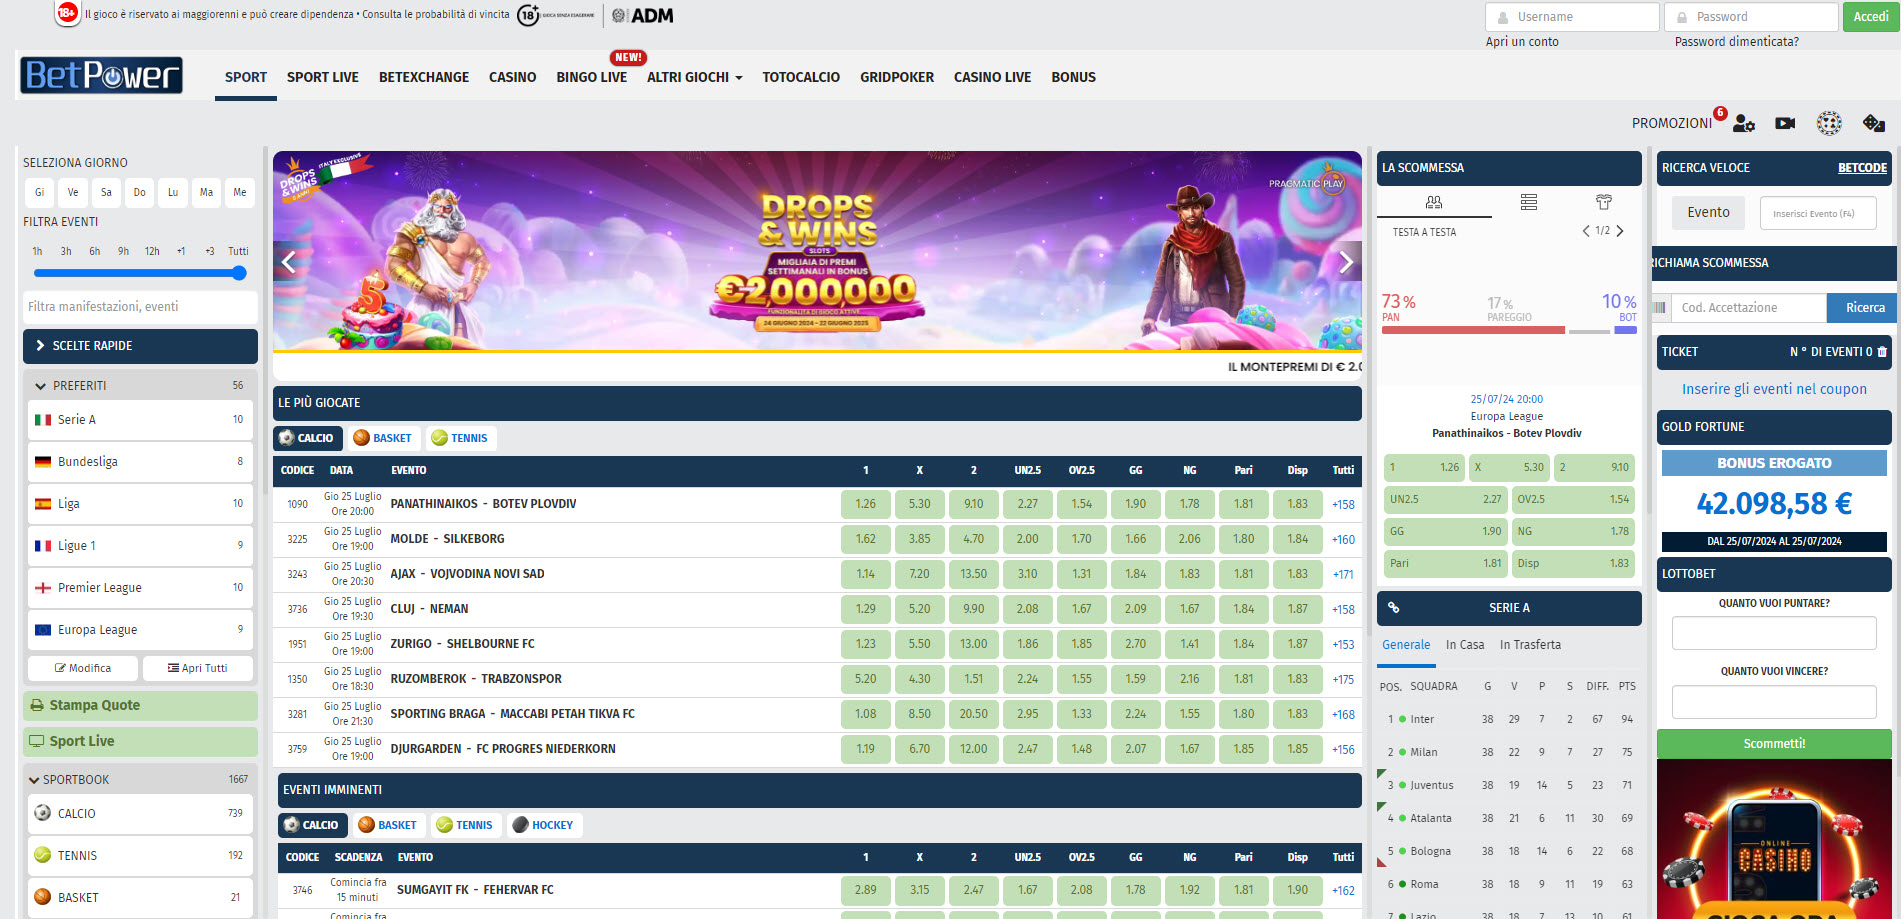Click the BetPower logo
Screen dimensions: 1901x919
point(101,75)
